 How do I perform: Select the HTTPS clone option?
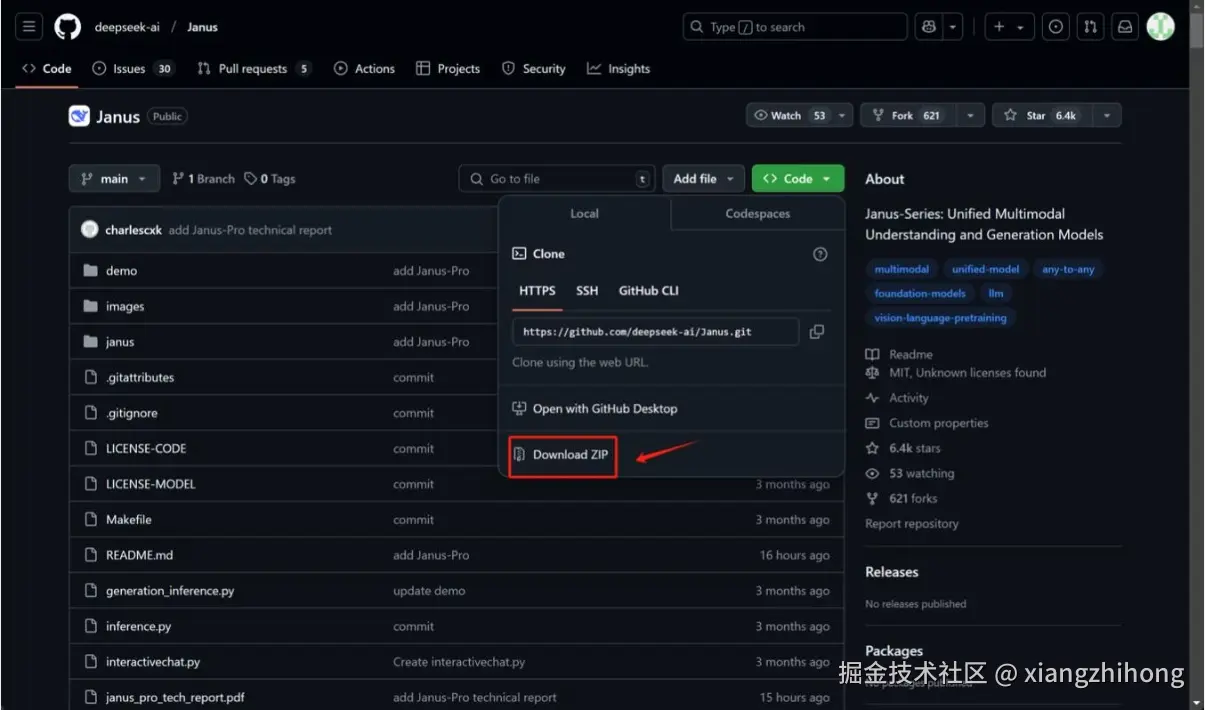(537, 291)
